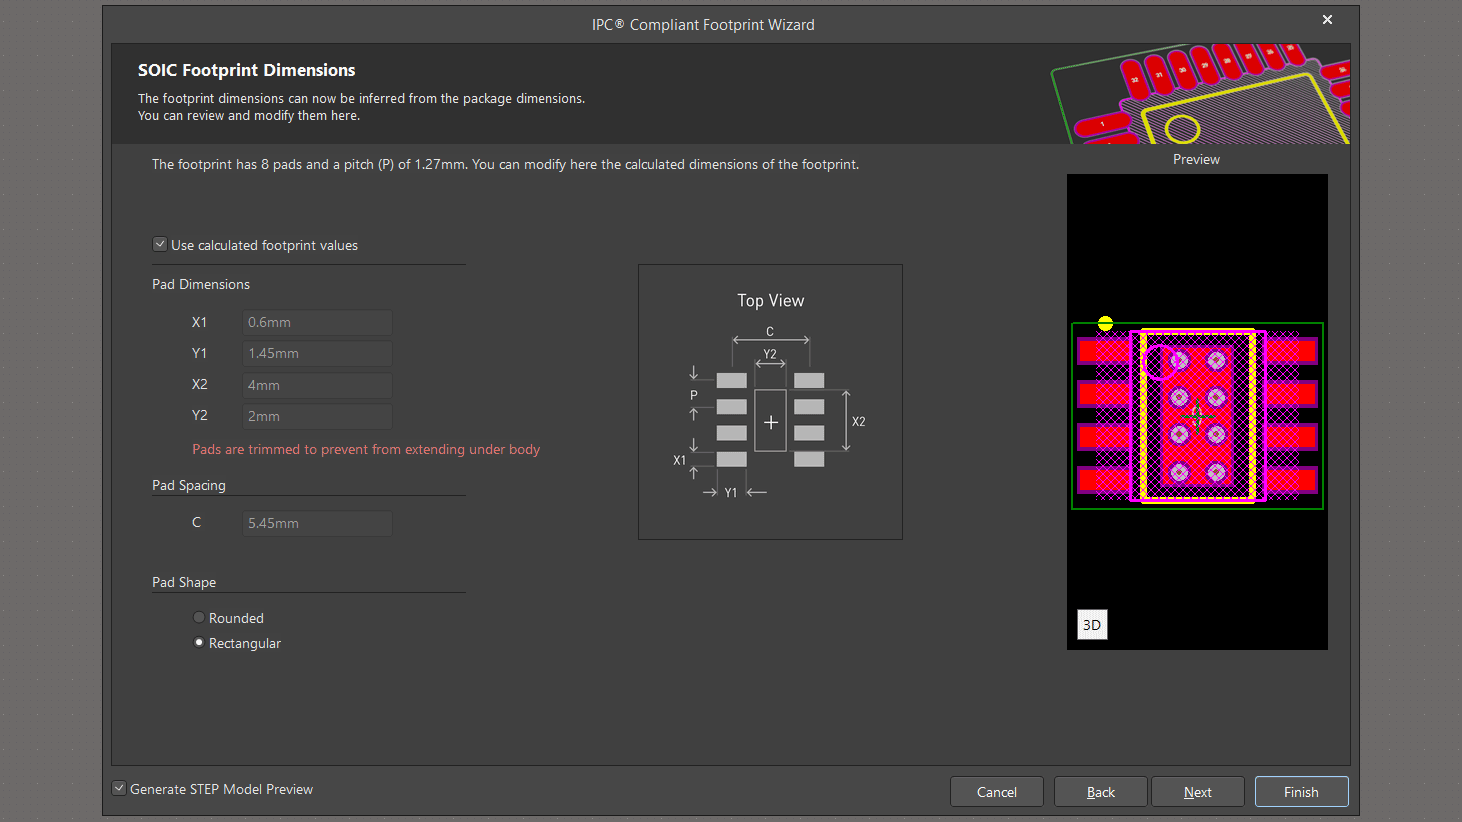The image size is (1462, 822).
Task: Proceed with the Next button
Action: 1197,792
